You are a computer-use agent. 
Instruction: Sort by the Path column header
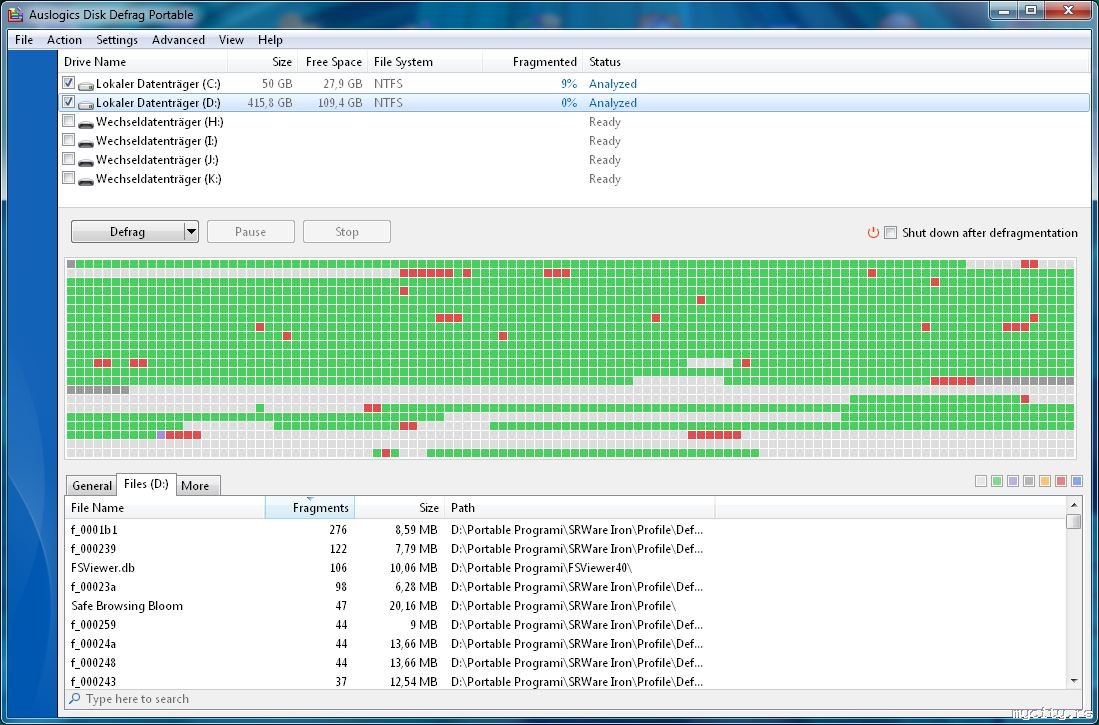point(580,508)
